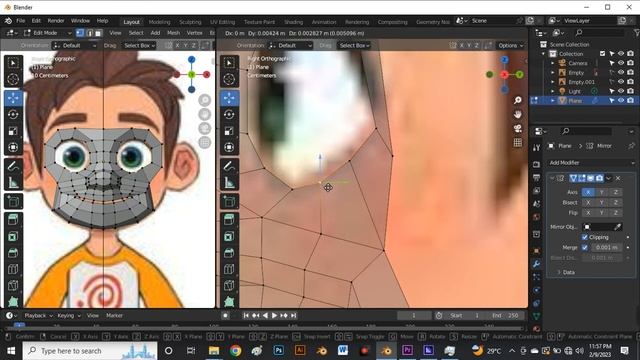Open the Render menu
This screenshot has height=360, width=640.
click(56, 21)
